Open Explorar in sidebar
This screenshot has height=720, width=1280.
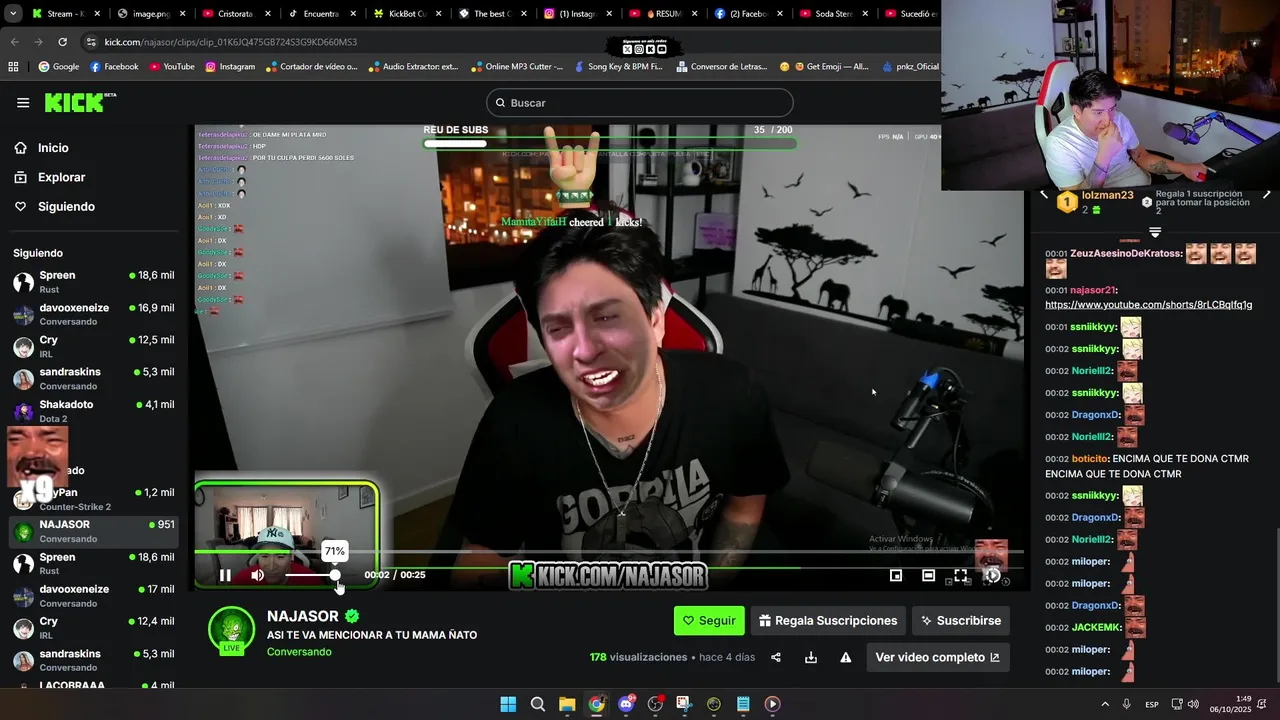(61, 177)
